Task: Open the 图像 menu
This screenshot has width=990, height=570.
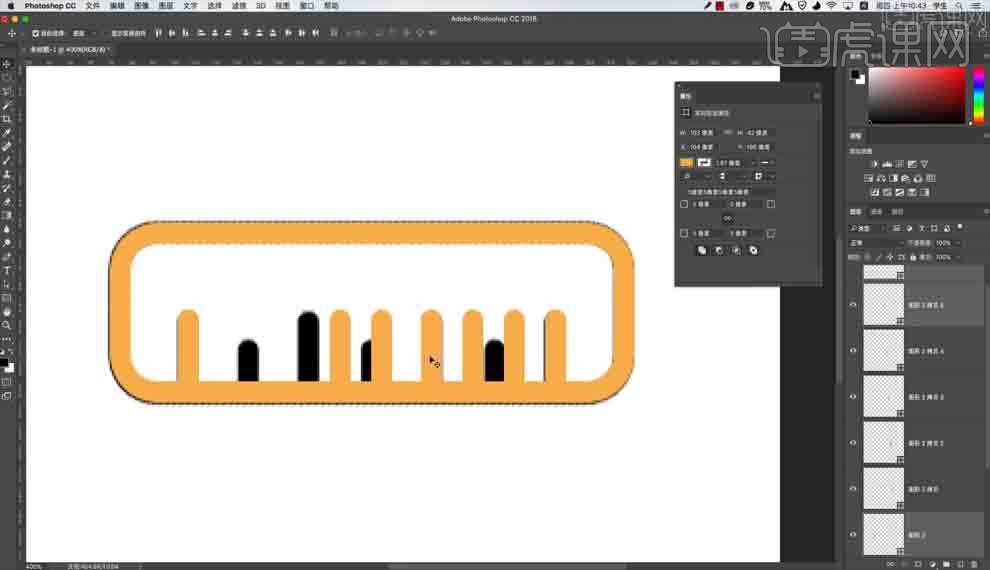Action: tap(141, 6)
